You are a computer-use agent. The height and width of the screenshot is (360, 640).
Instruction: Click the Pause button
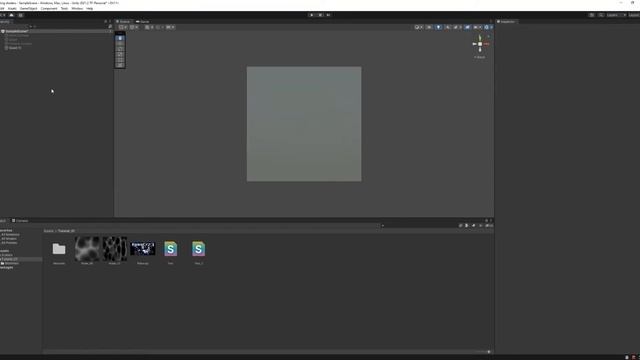click(x=320, y=15)
